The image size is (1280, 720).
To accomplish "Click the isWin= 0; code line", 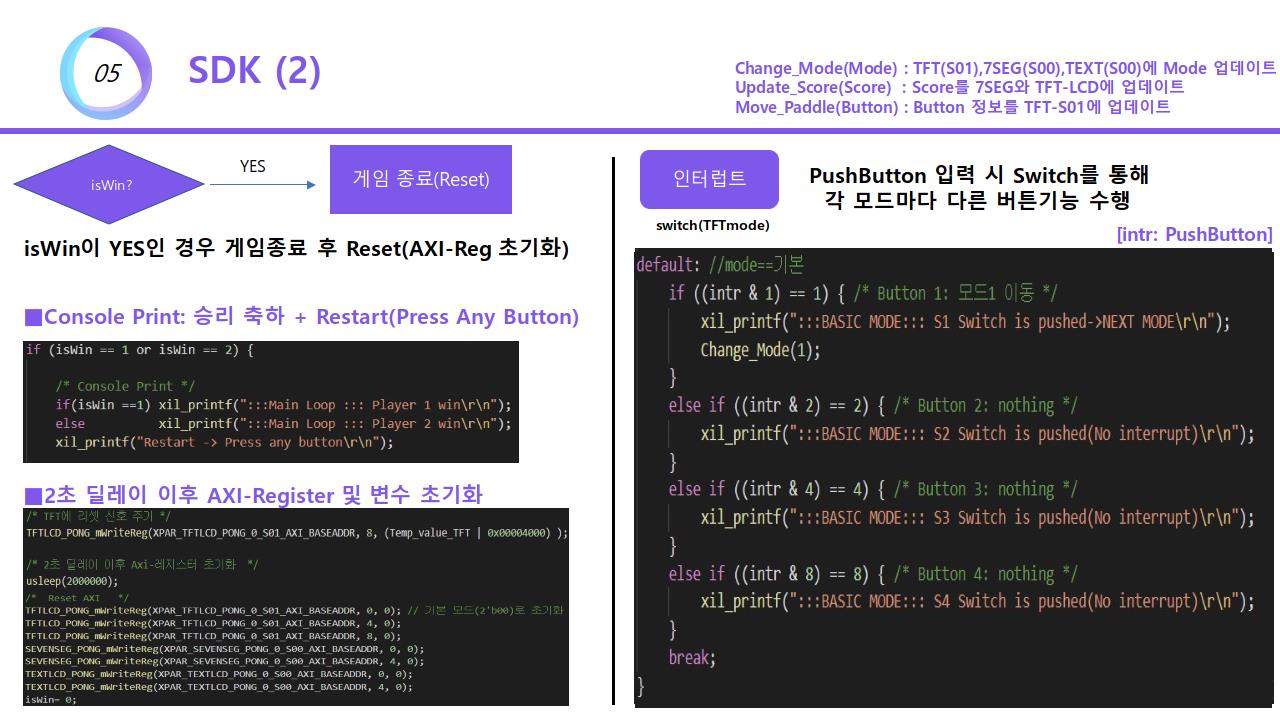I will pos(51,700).
